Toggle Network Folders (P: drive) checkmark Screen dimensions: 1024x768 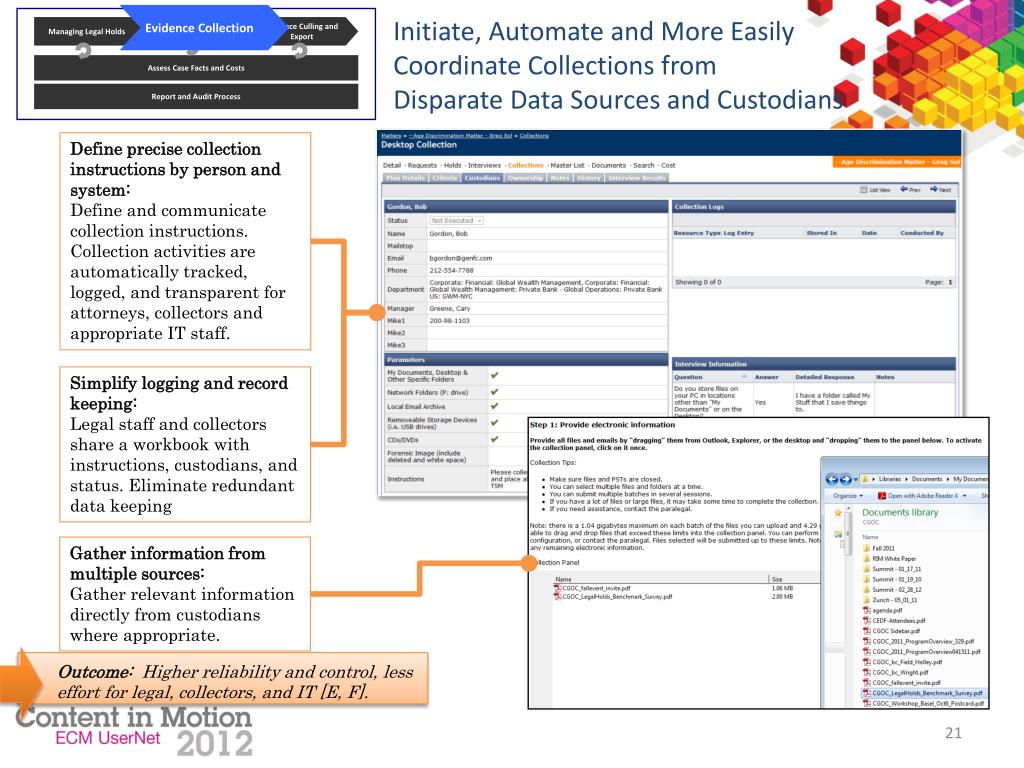click(494, 392)
